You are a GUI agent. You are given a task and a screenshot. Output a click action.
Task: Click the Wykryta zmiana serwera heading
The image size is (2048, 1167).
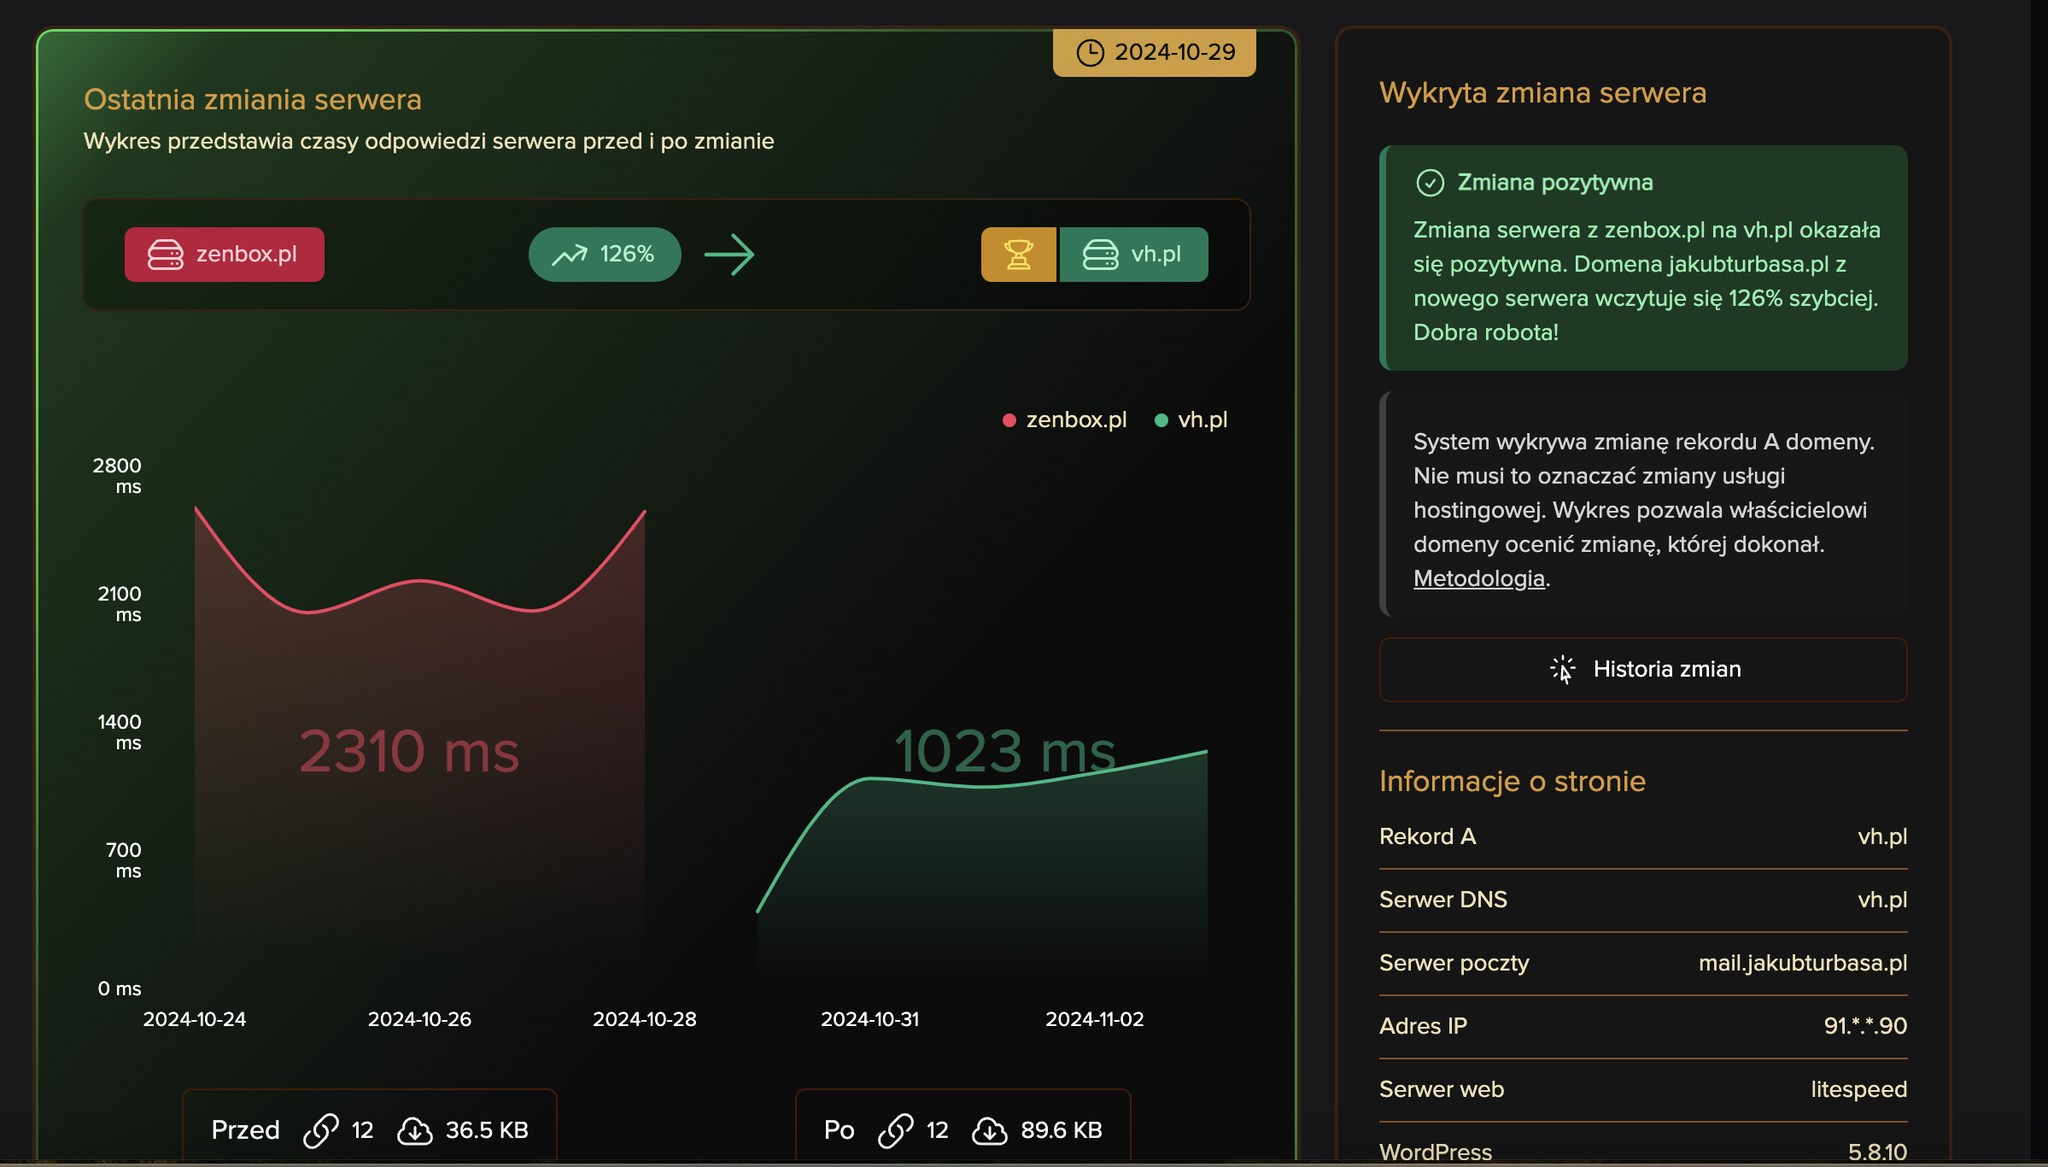(x=1543, y=93)
